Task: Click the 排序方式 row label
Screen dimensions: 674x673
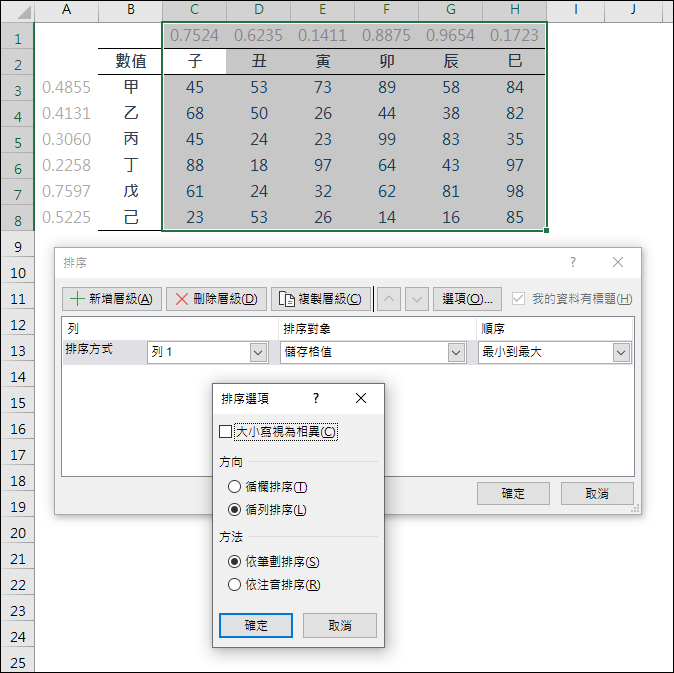Action: tap(89, 349)
